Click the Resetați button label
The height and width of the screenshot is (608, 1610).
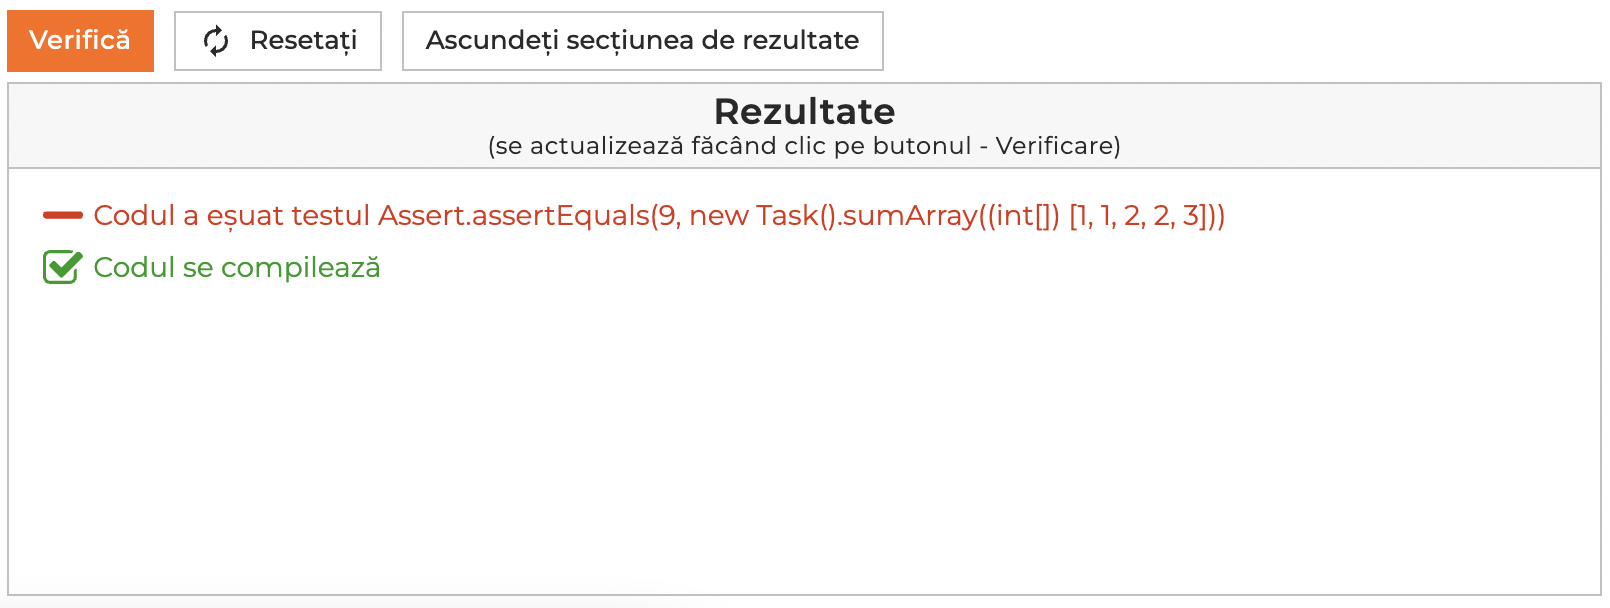pyautogui.click(x=303, y=41)
